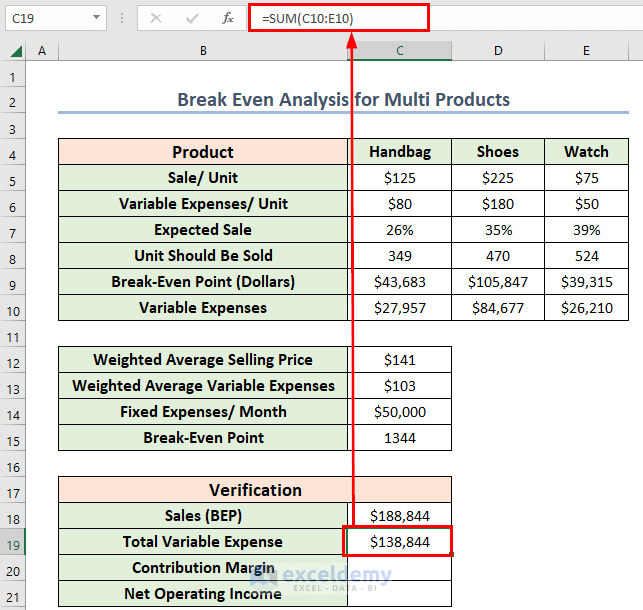The image size is (643, 610).
Task: Select the 'Handbag' header cell
Action: coord(400,152)
